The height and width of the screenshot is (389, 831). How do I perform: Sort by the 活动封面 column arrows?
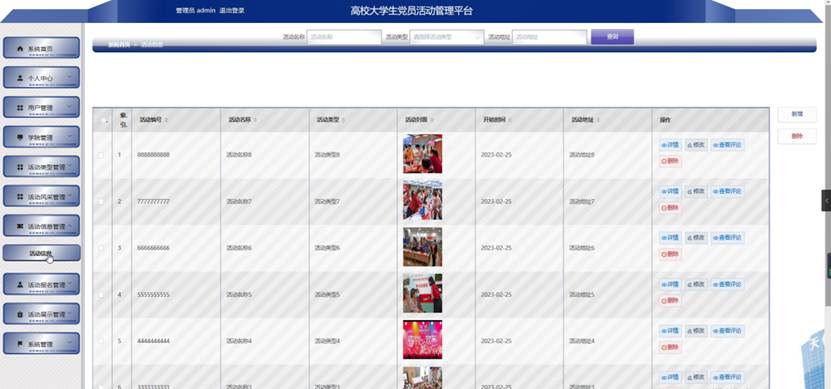point(432,120)
